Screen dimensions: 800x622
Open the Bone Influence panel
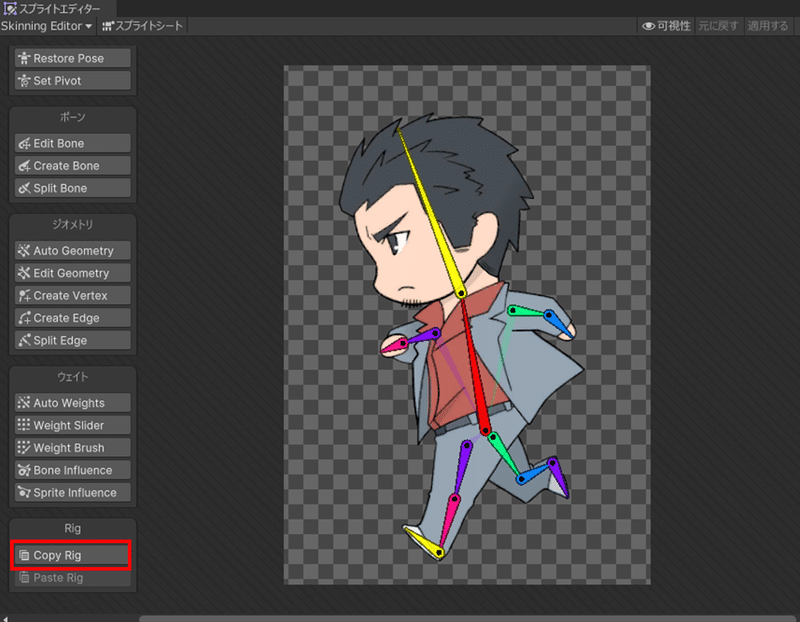click(72, 470)
